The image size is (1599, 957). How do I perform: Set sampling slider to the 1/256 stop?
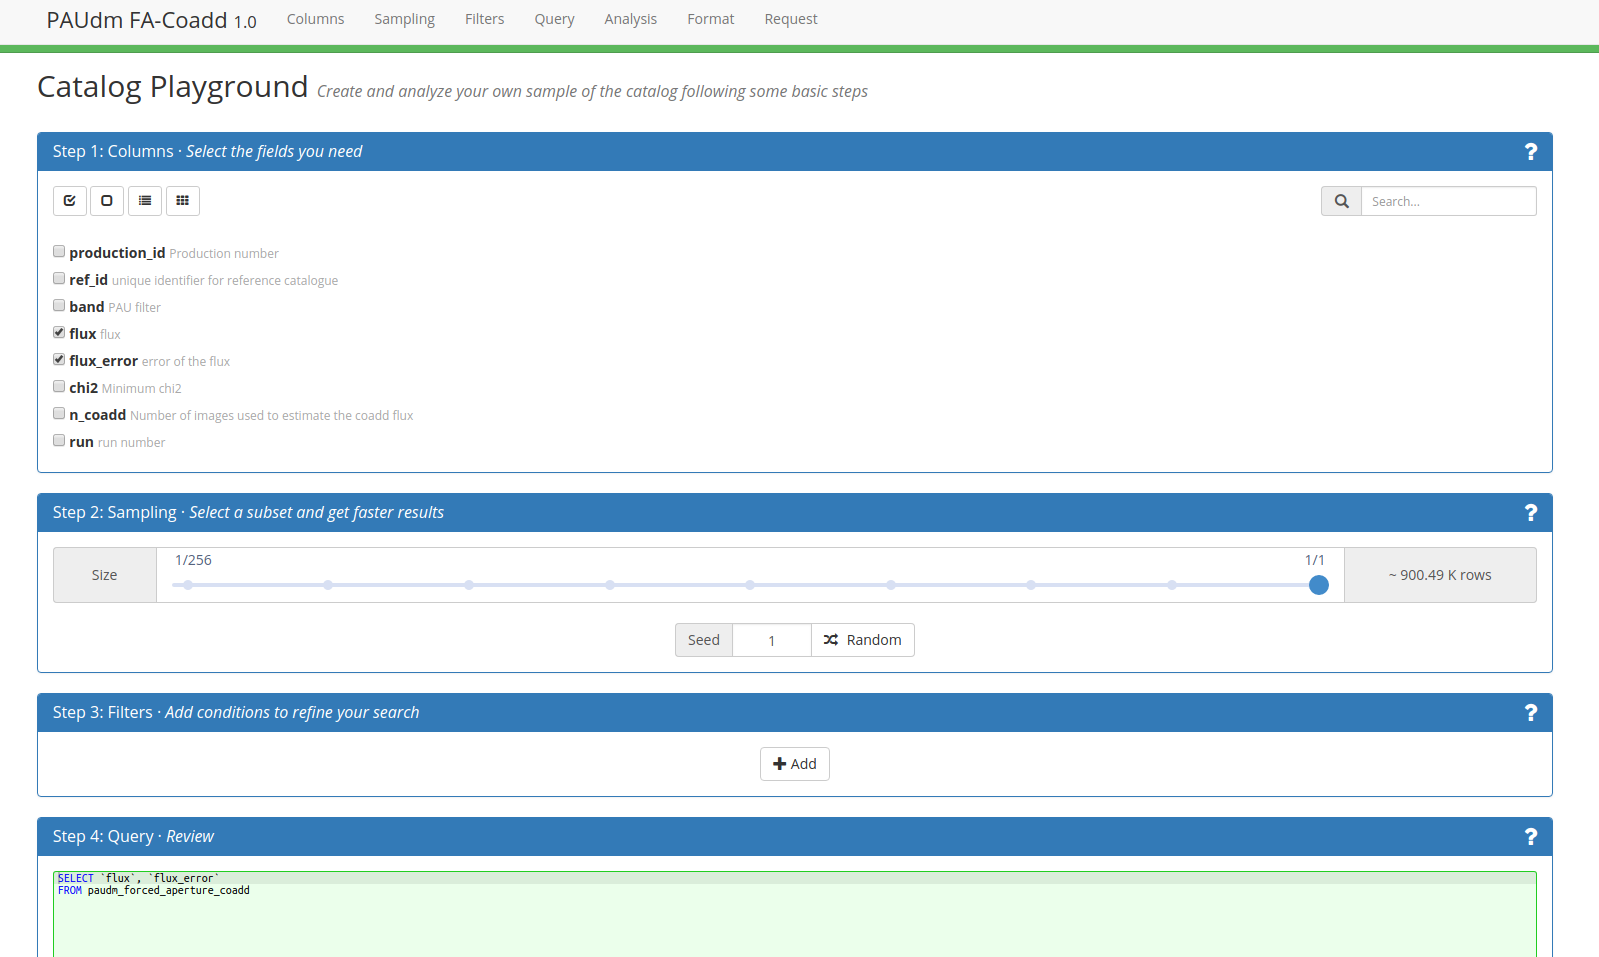pyautogui.click(x=187, y=585)
